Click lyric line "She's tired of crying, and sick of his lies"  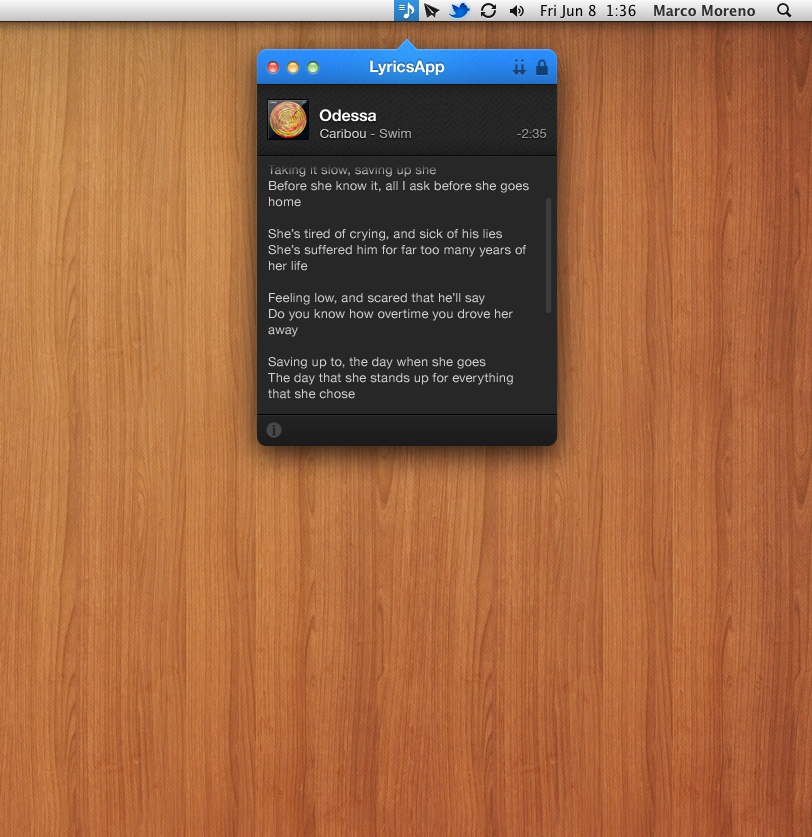point(385,234)
